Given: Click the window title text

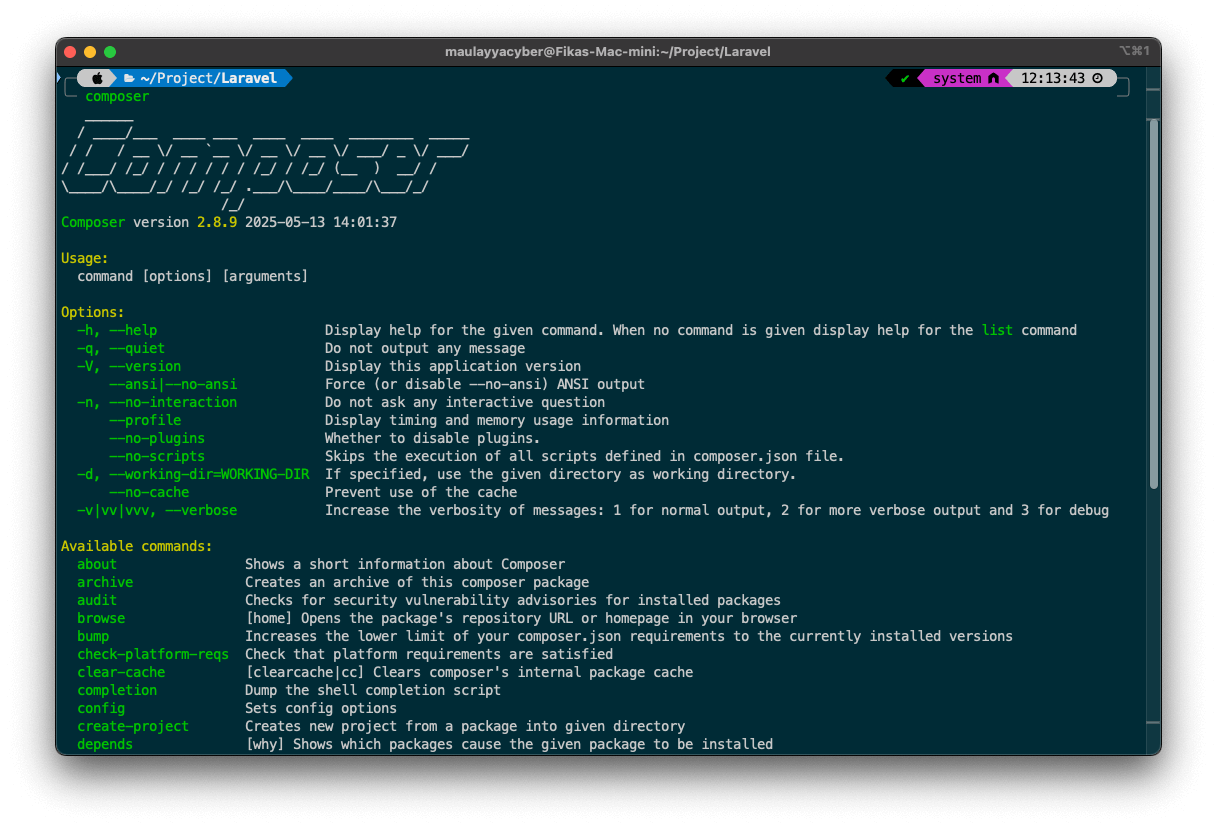Looking at the screenshot, I should pos(608,52).
